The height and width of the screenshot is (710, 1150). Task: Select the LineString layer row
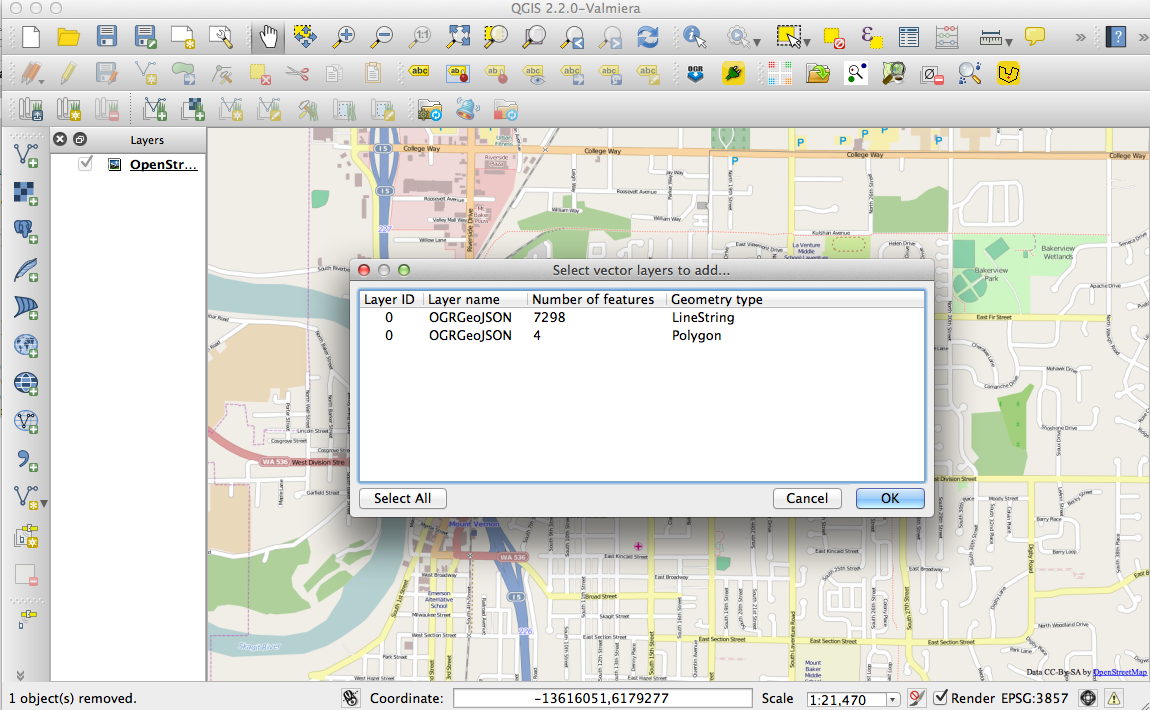coord(641,318)
